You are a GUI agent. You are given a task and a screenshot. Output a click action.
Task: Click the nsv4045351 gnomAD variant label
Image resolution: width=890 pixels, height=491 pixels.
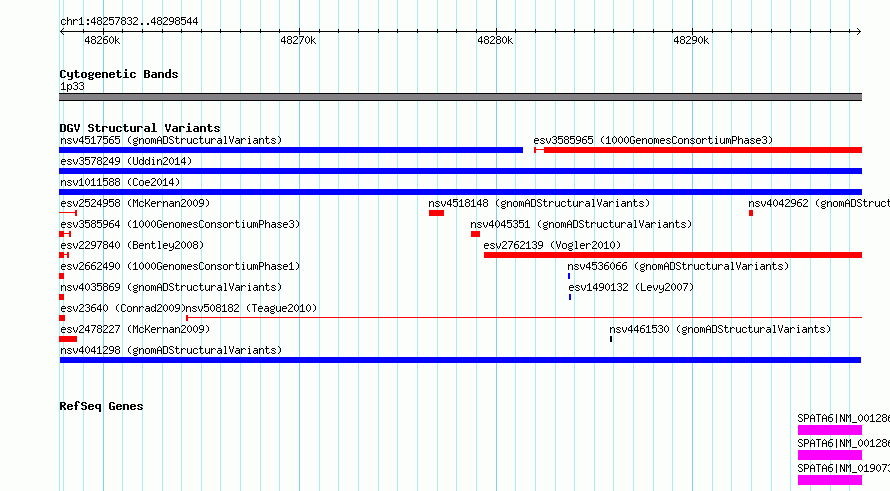581,224
